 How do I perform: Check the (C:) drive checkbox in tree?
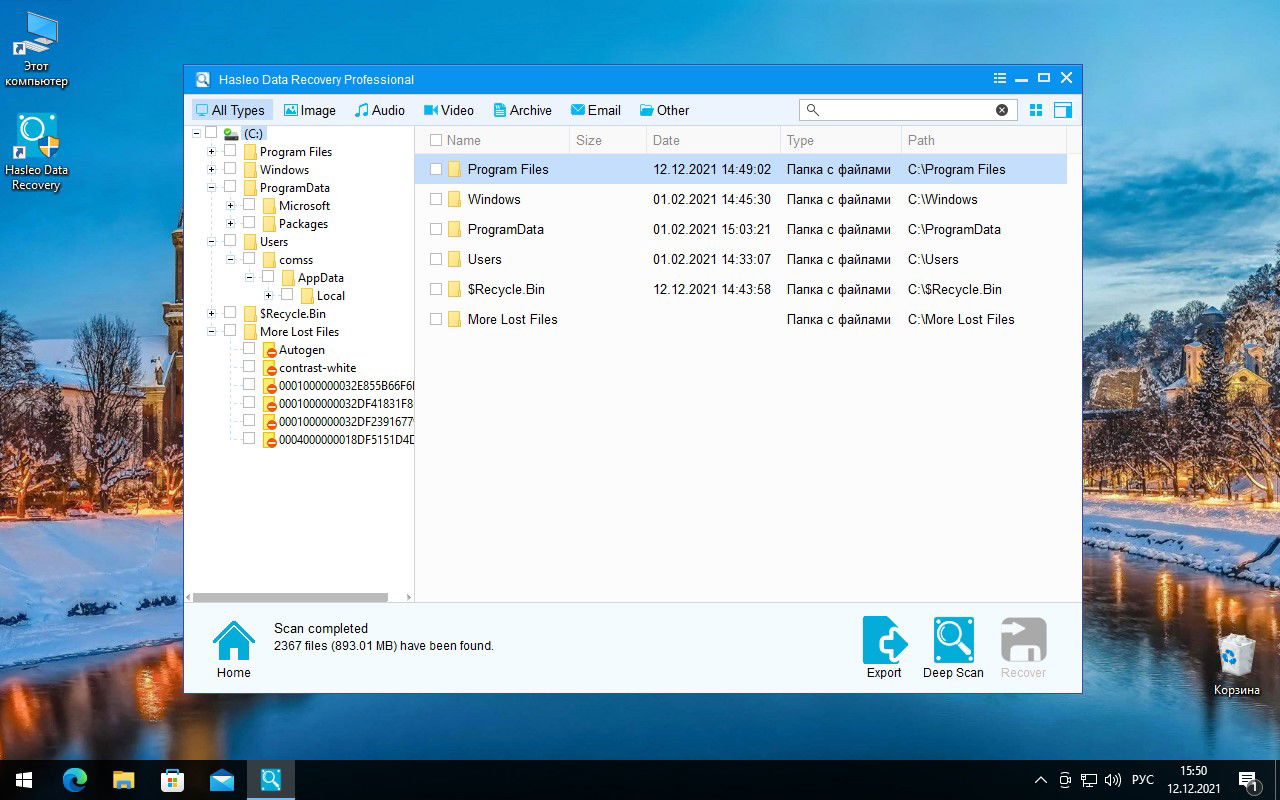pos(211,132)
